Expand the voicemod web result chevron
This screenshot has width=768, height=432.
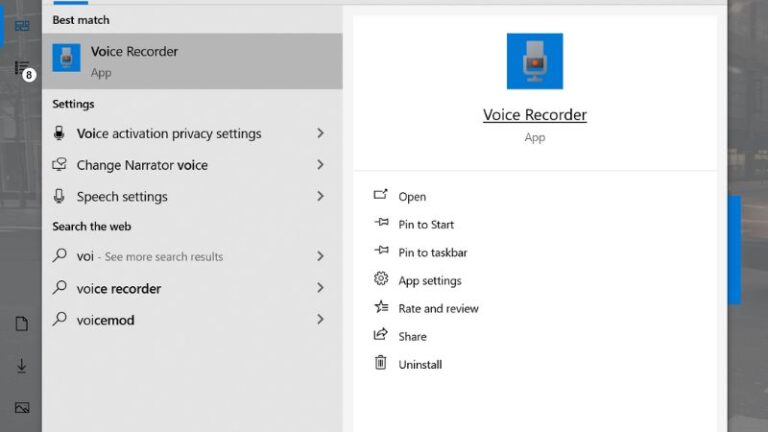[x=320, y=320]
